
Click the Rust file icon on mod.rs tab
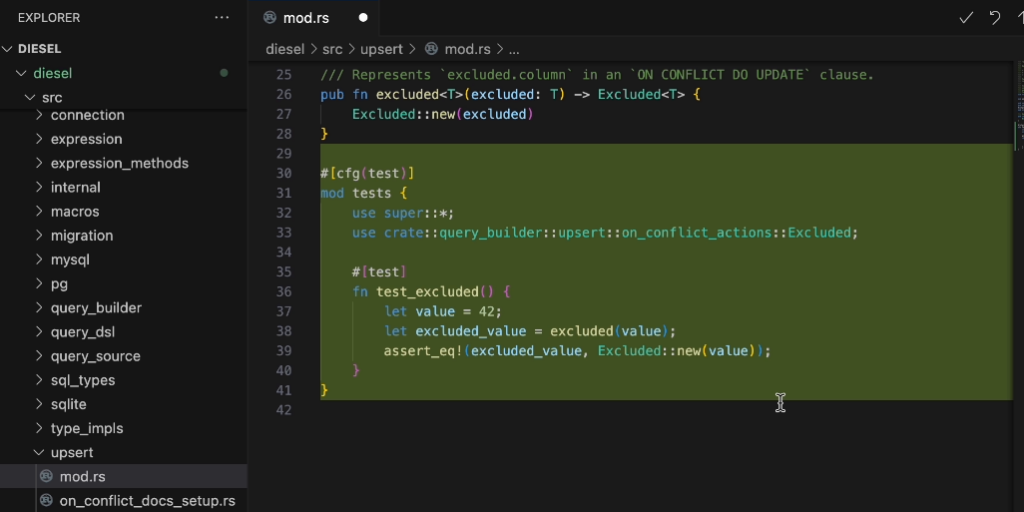(x=270, y=18)
